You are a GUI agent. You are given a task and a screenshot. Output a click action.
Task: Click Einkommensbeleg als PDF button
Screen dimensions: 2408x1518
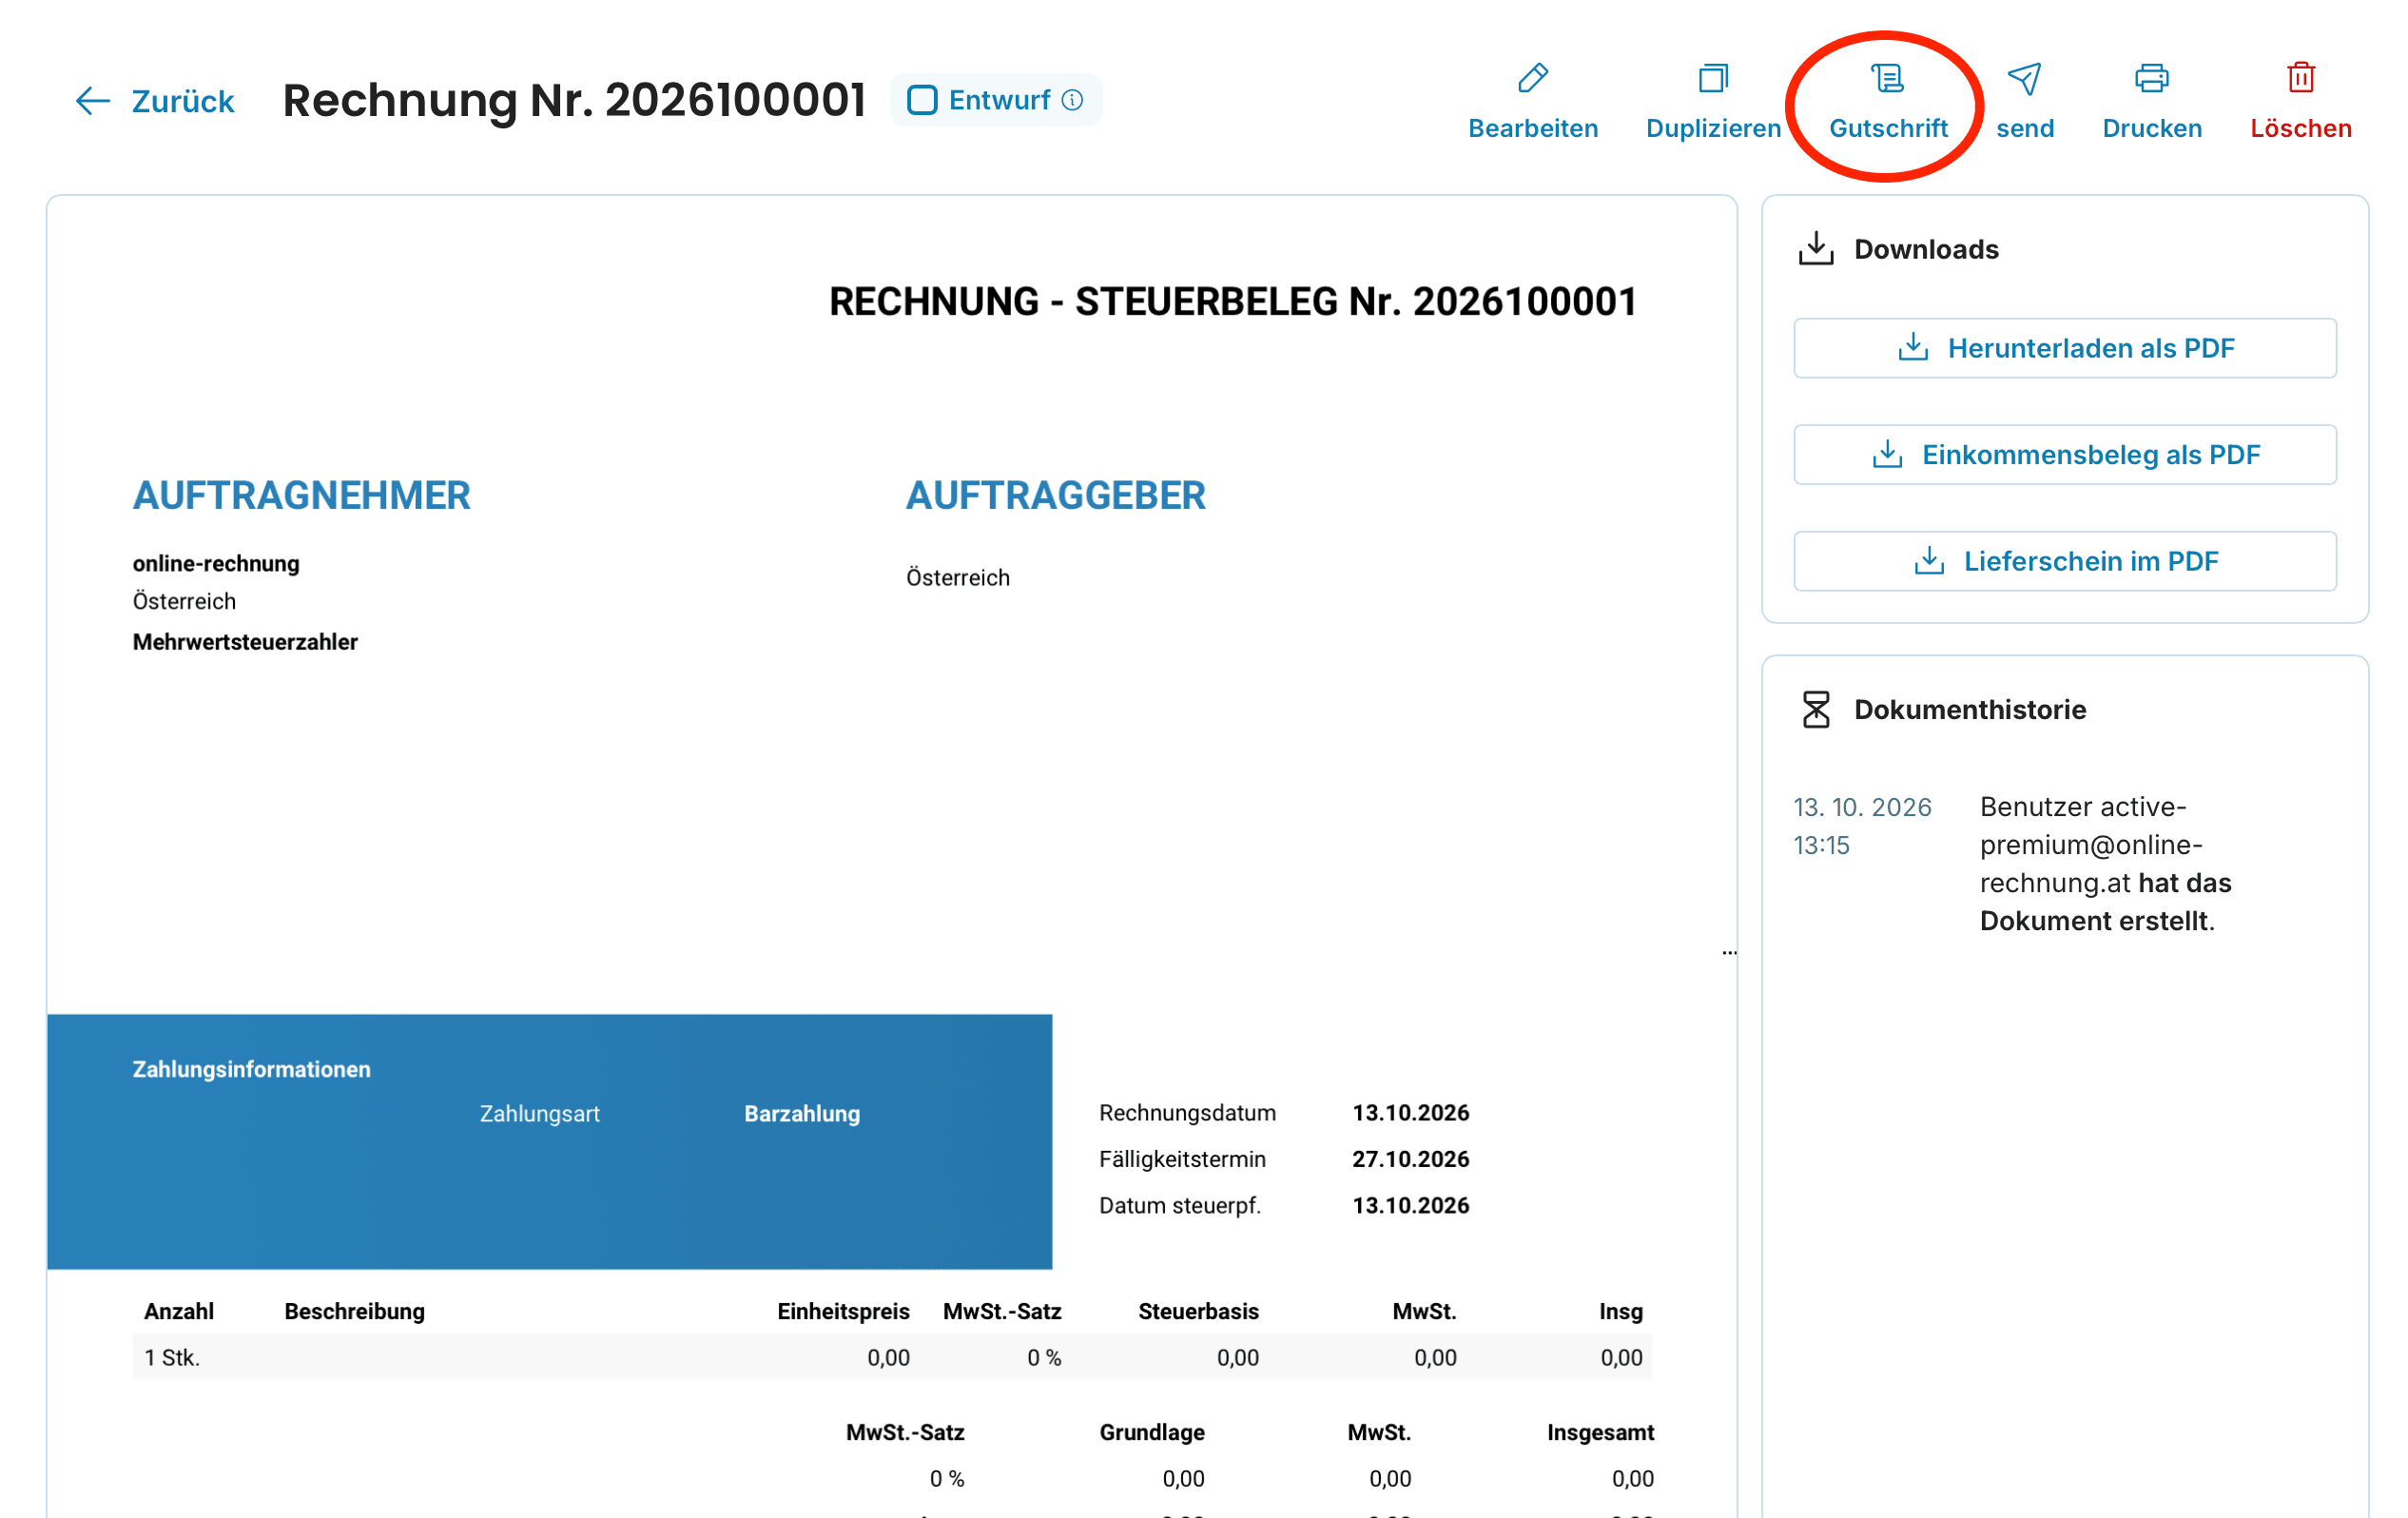(x=2064, y=455)
